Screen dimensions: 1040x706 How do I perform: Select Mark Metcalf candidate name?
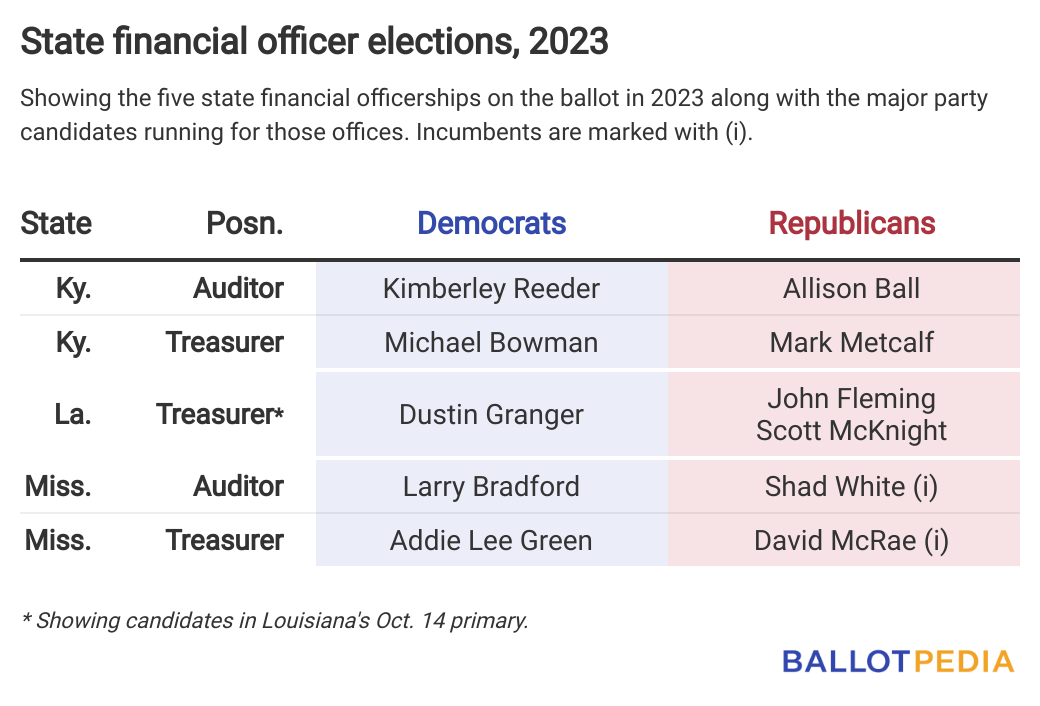(x=852, y=342)
